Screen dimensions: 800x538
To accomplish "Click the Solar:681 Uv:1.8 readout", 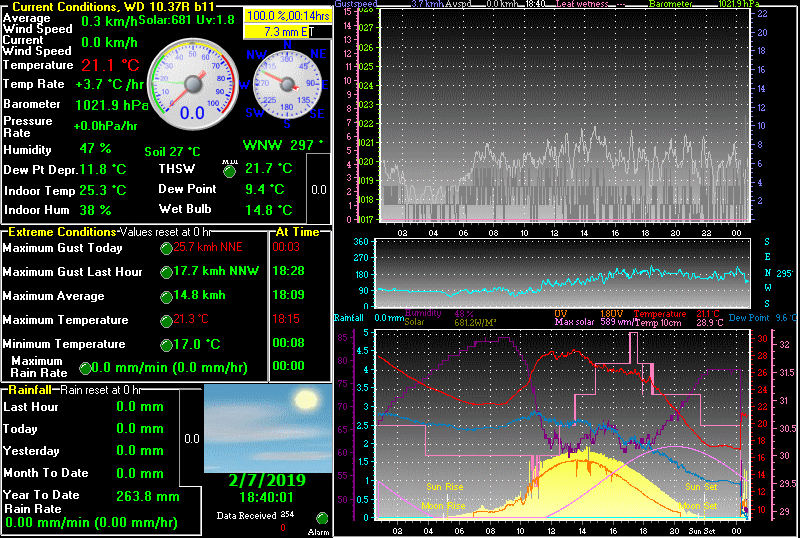I will 187,20.
